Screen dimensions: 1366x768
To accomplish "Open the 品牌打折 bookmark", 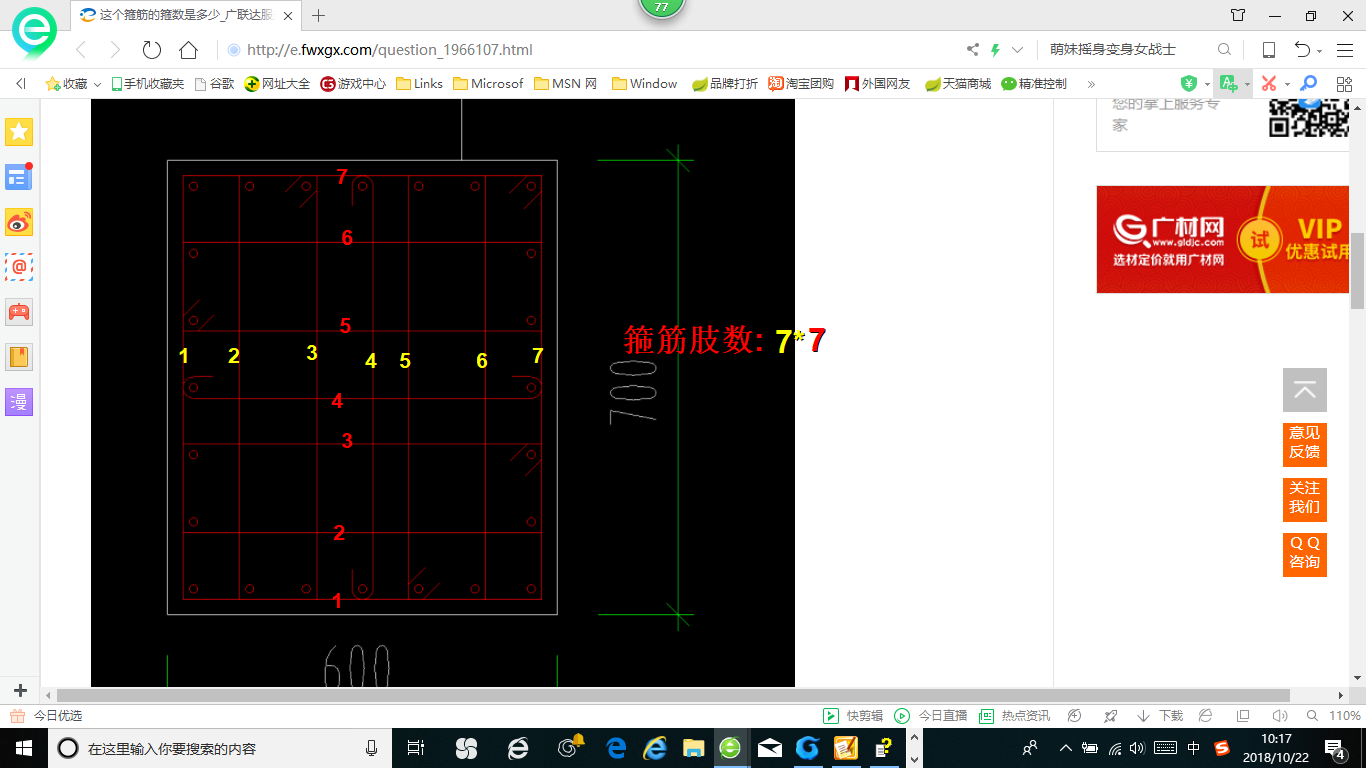I will tap(725, 84).
